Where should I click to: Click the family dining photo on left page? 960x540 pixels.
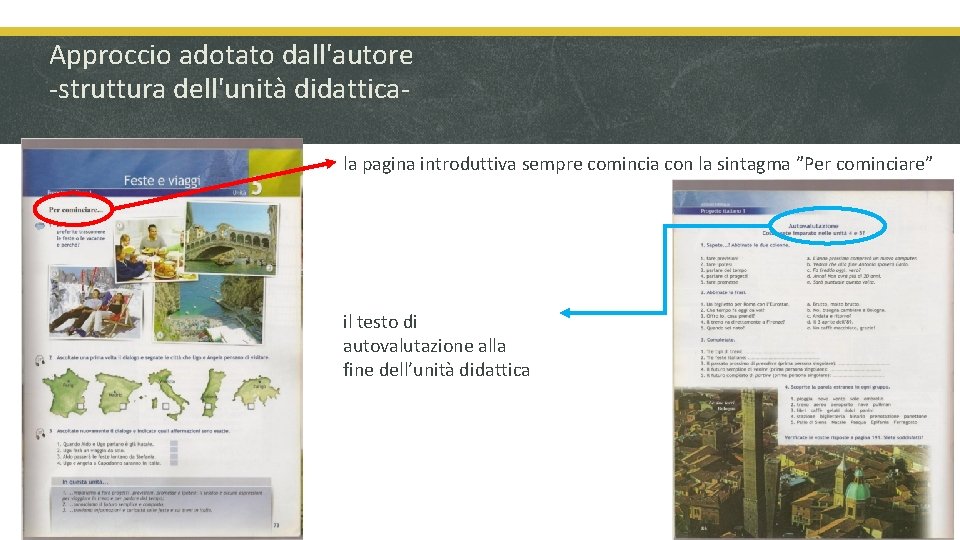tap(150, 250)
